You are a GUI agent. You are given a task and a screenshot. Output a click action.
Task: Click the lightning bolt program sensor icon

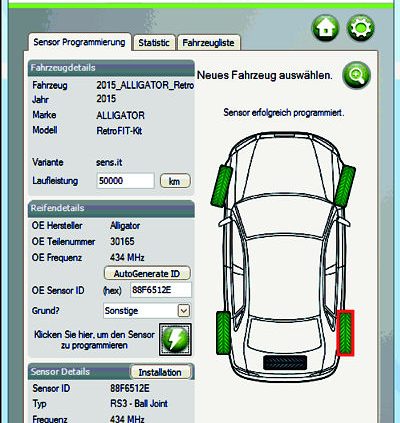175,339
